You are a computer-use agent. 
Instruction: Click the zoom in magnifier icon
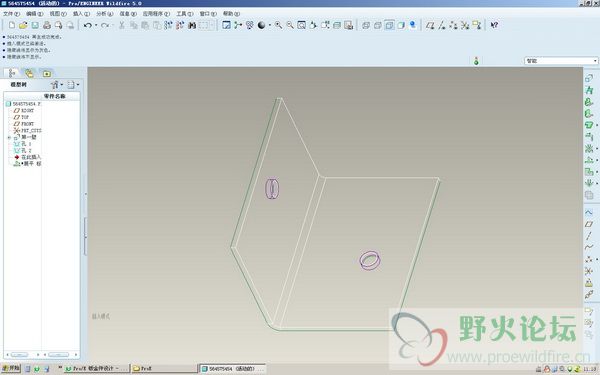[x=278, y=25]
